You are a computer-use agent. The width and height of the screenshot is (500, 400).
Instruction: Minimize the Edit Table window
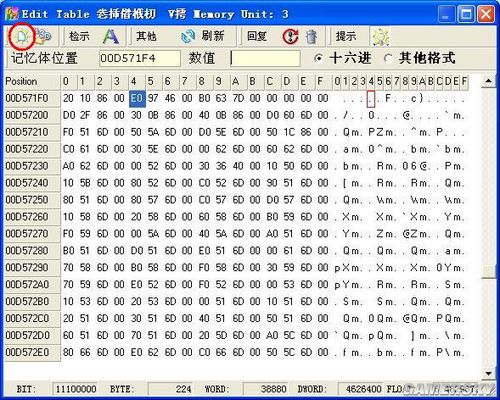(446, 15)
